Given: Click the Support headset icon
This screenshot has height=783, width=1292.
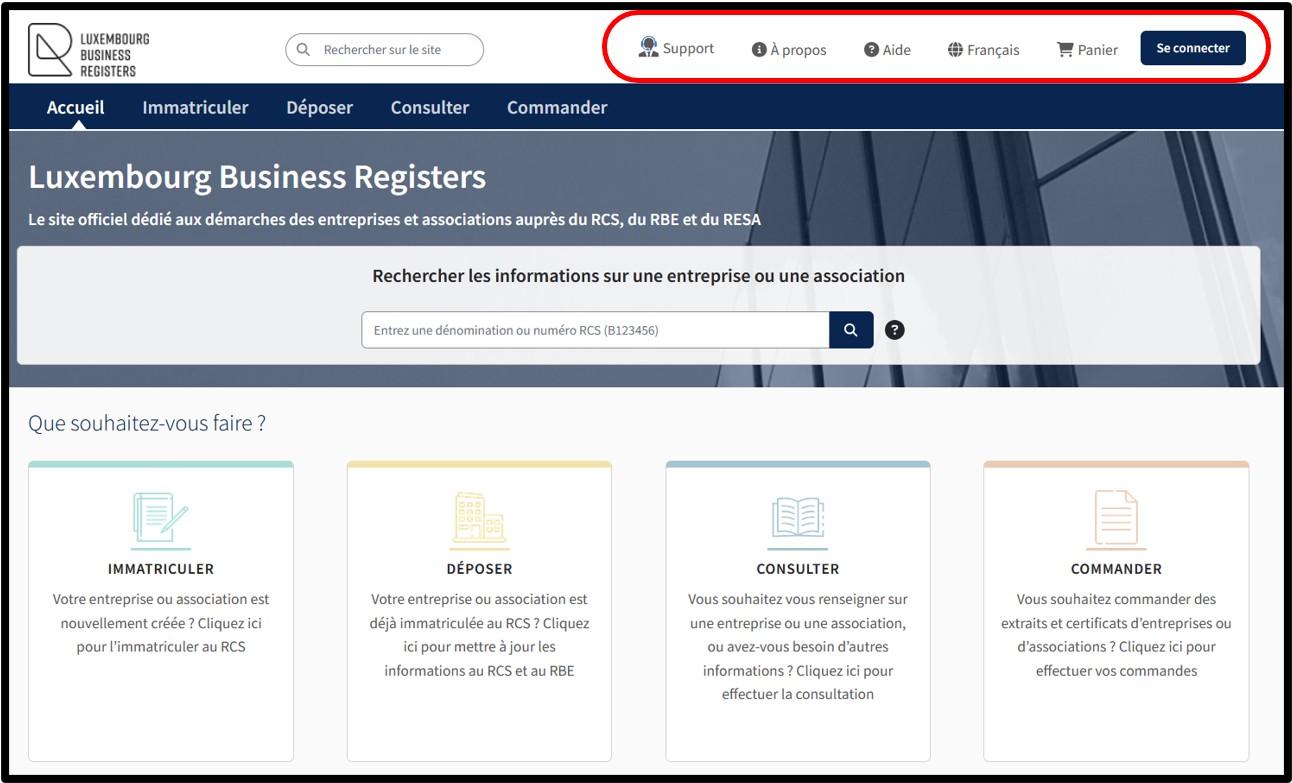Looking at the screenshot, I should [650, 47].
